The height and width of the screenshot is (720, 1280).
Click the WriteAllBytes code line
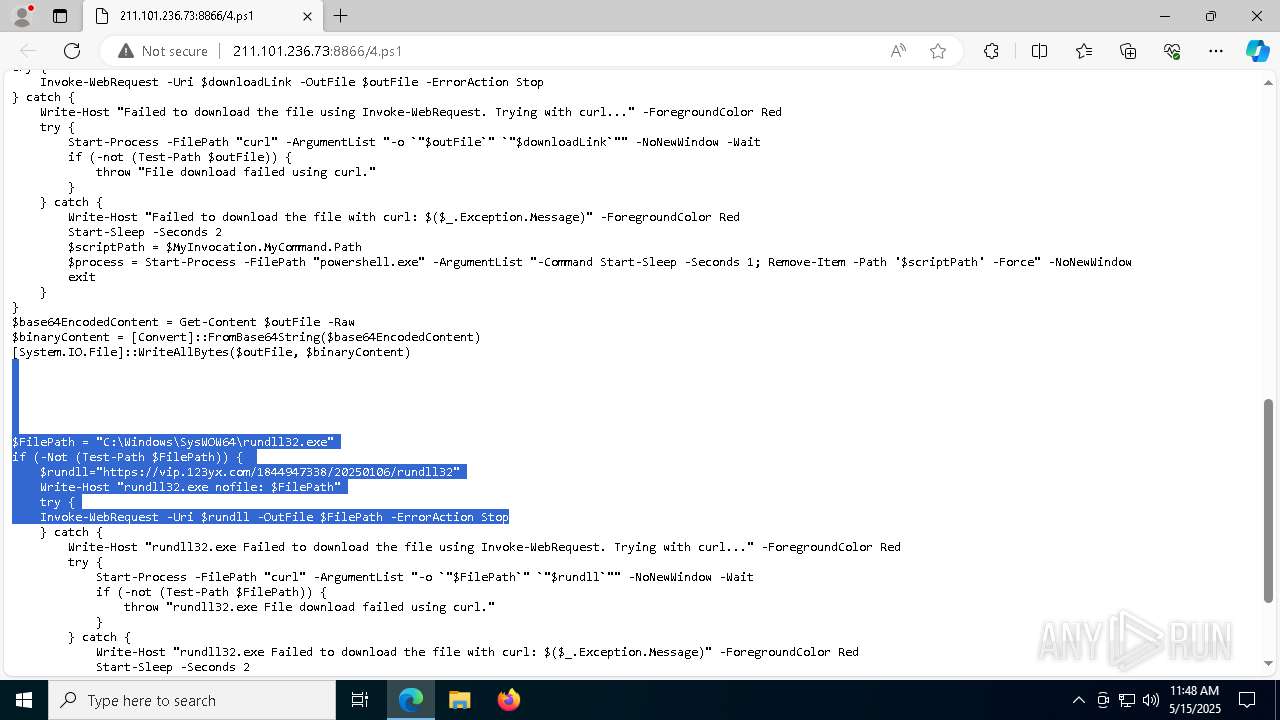(211, 352)
